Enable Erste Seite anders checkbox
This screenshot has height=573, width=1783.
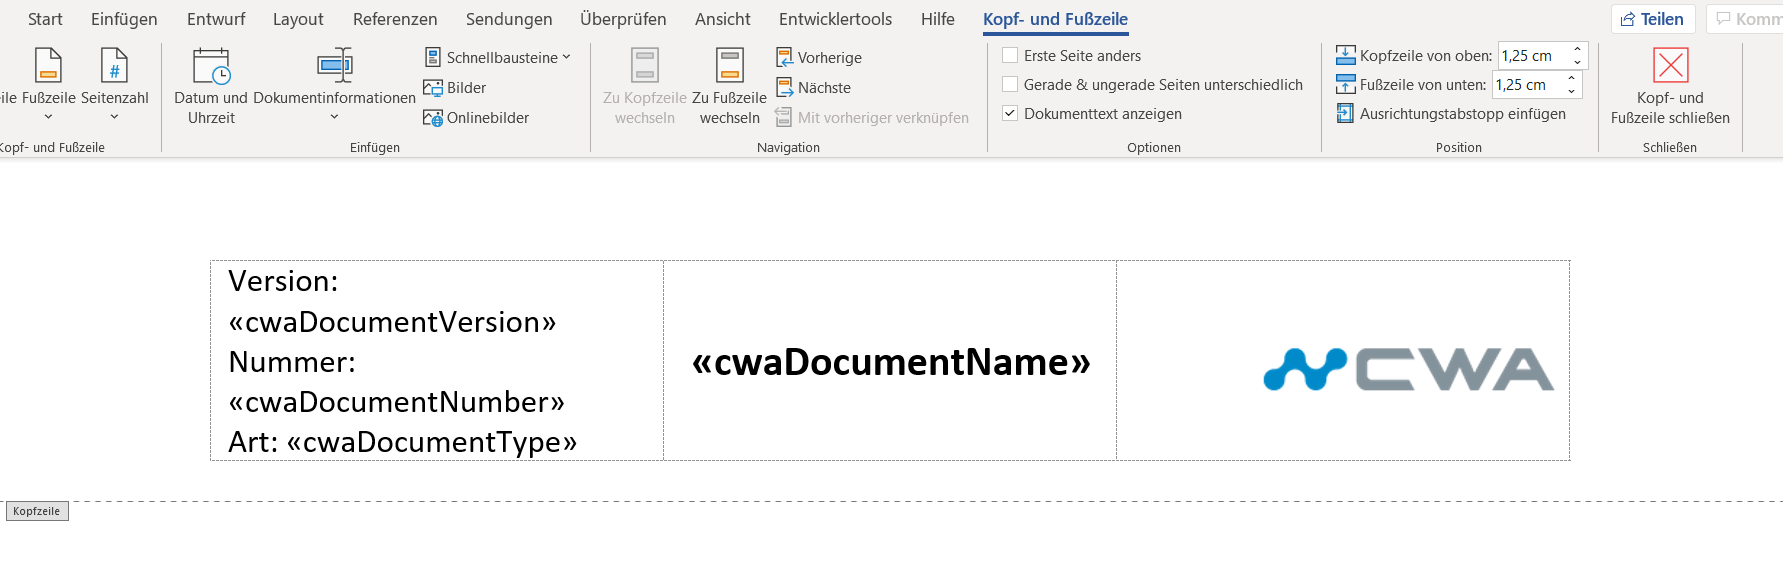pos(1011,56)
